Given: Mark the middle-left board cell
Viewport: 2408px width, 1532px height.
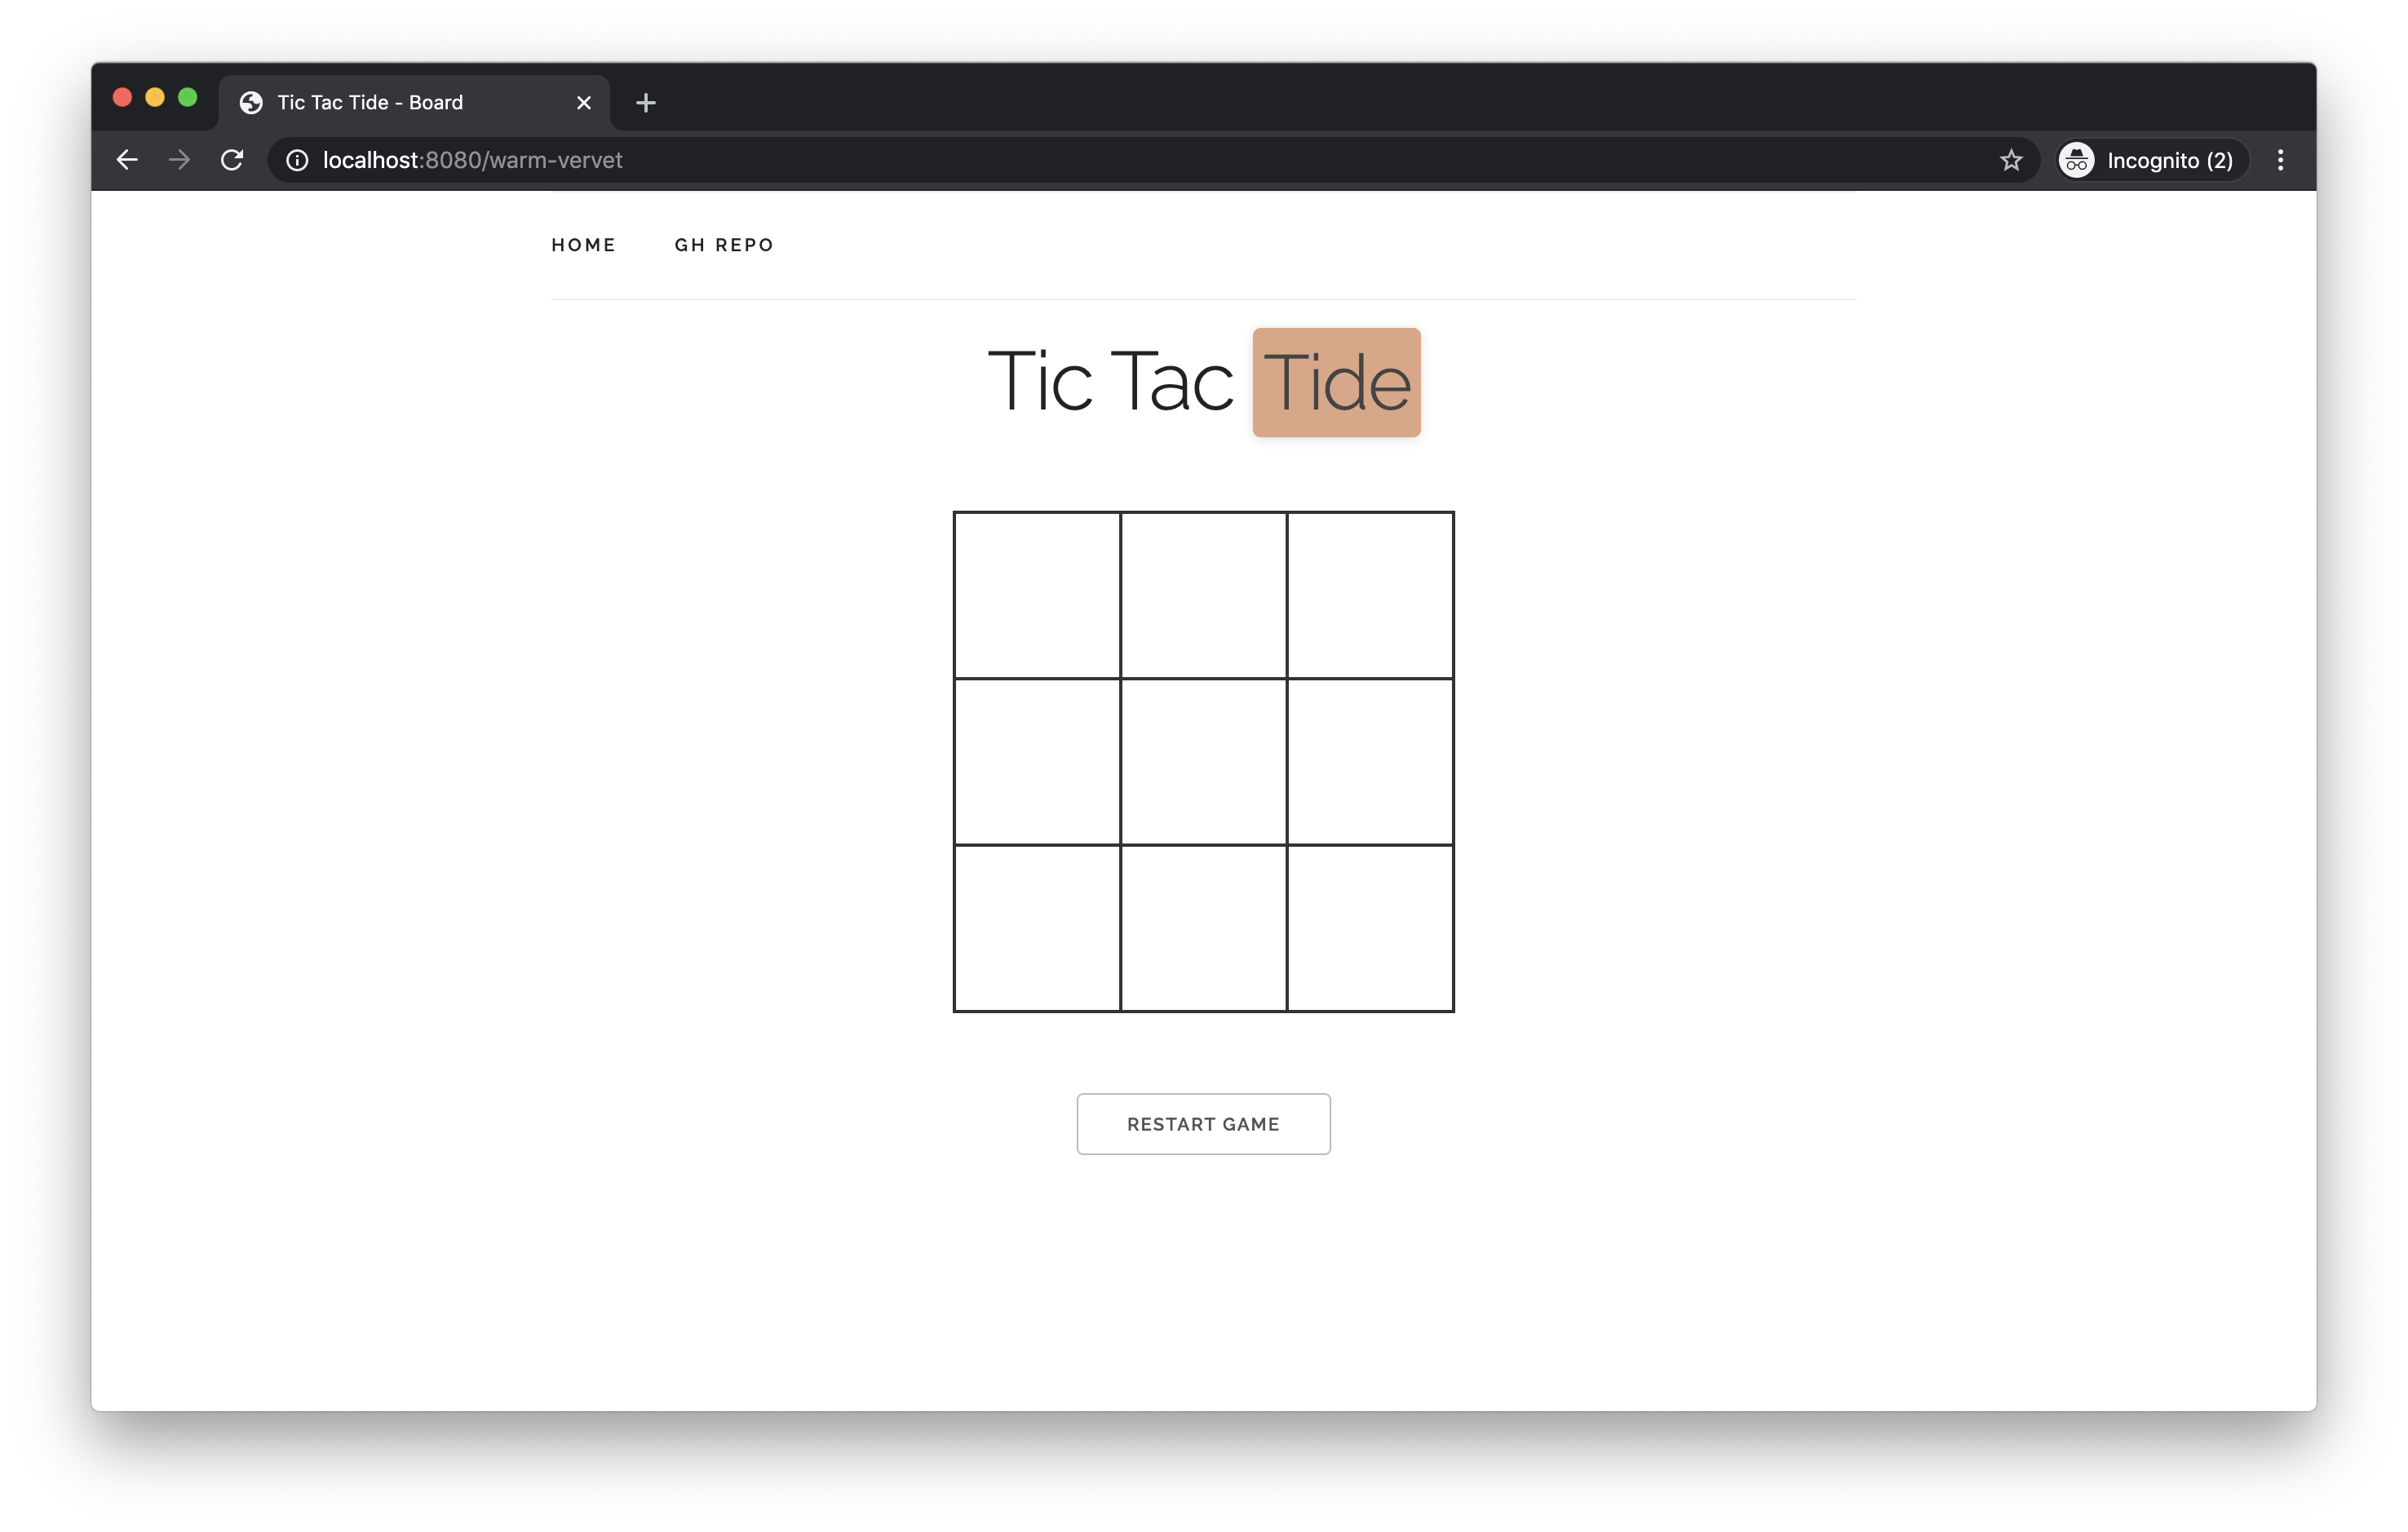Looking at the screenshot, I should pos(1037,762).
